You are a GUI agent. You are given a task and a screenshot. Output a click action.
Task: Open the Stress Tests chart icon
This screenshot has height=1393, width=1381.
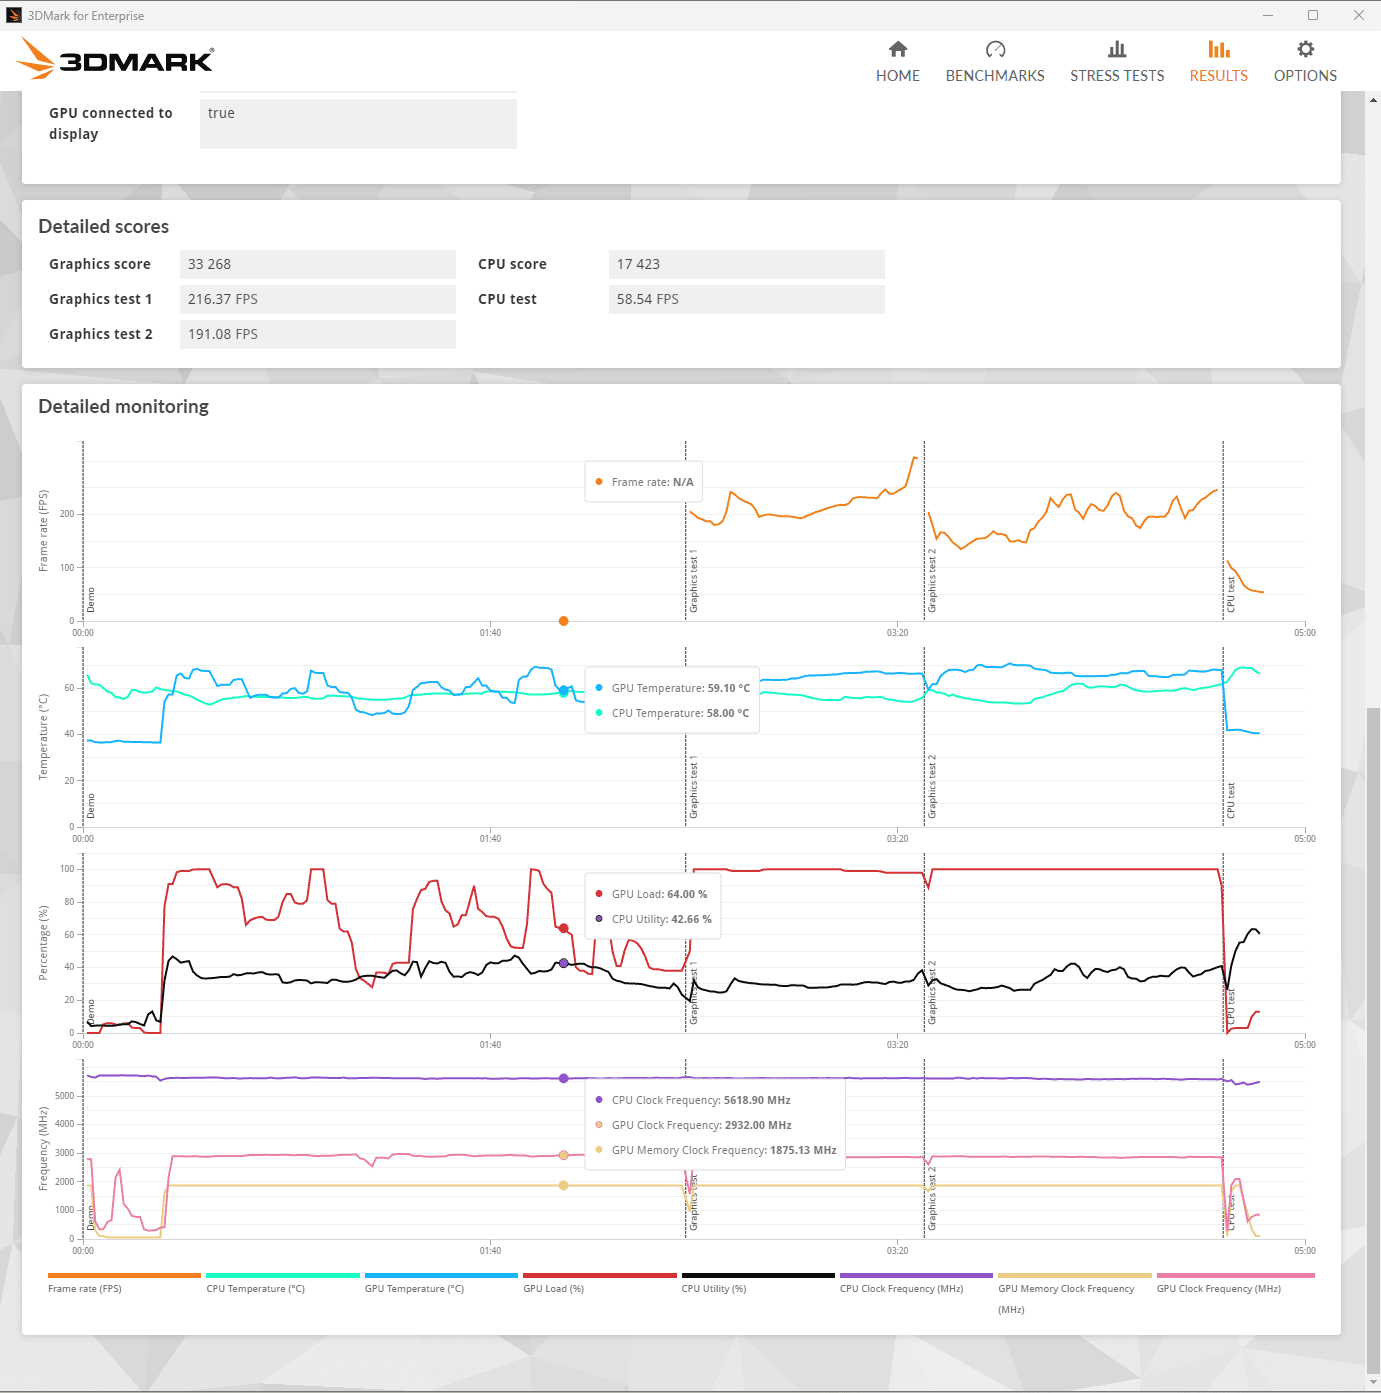[x=1117, y=49]
